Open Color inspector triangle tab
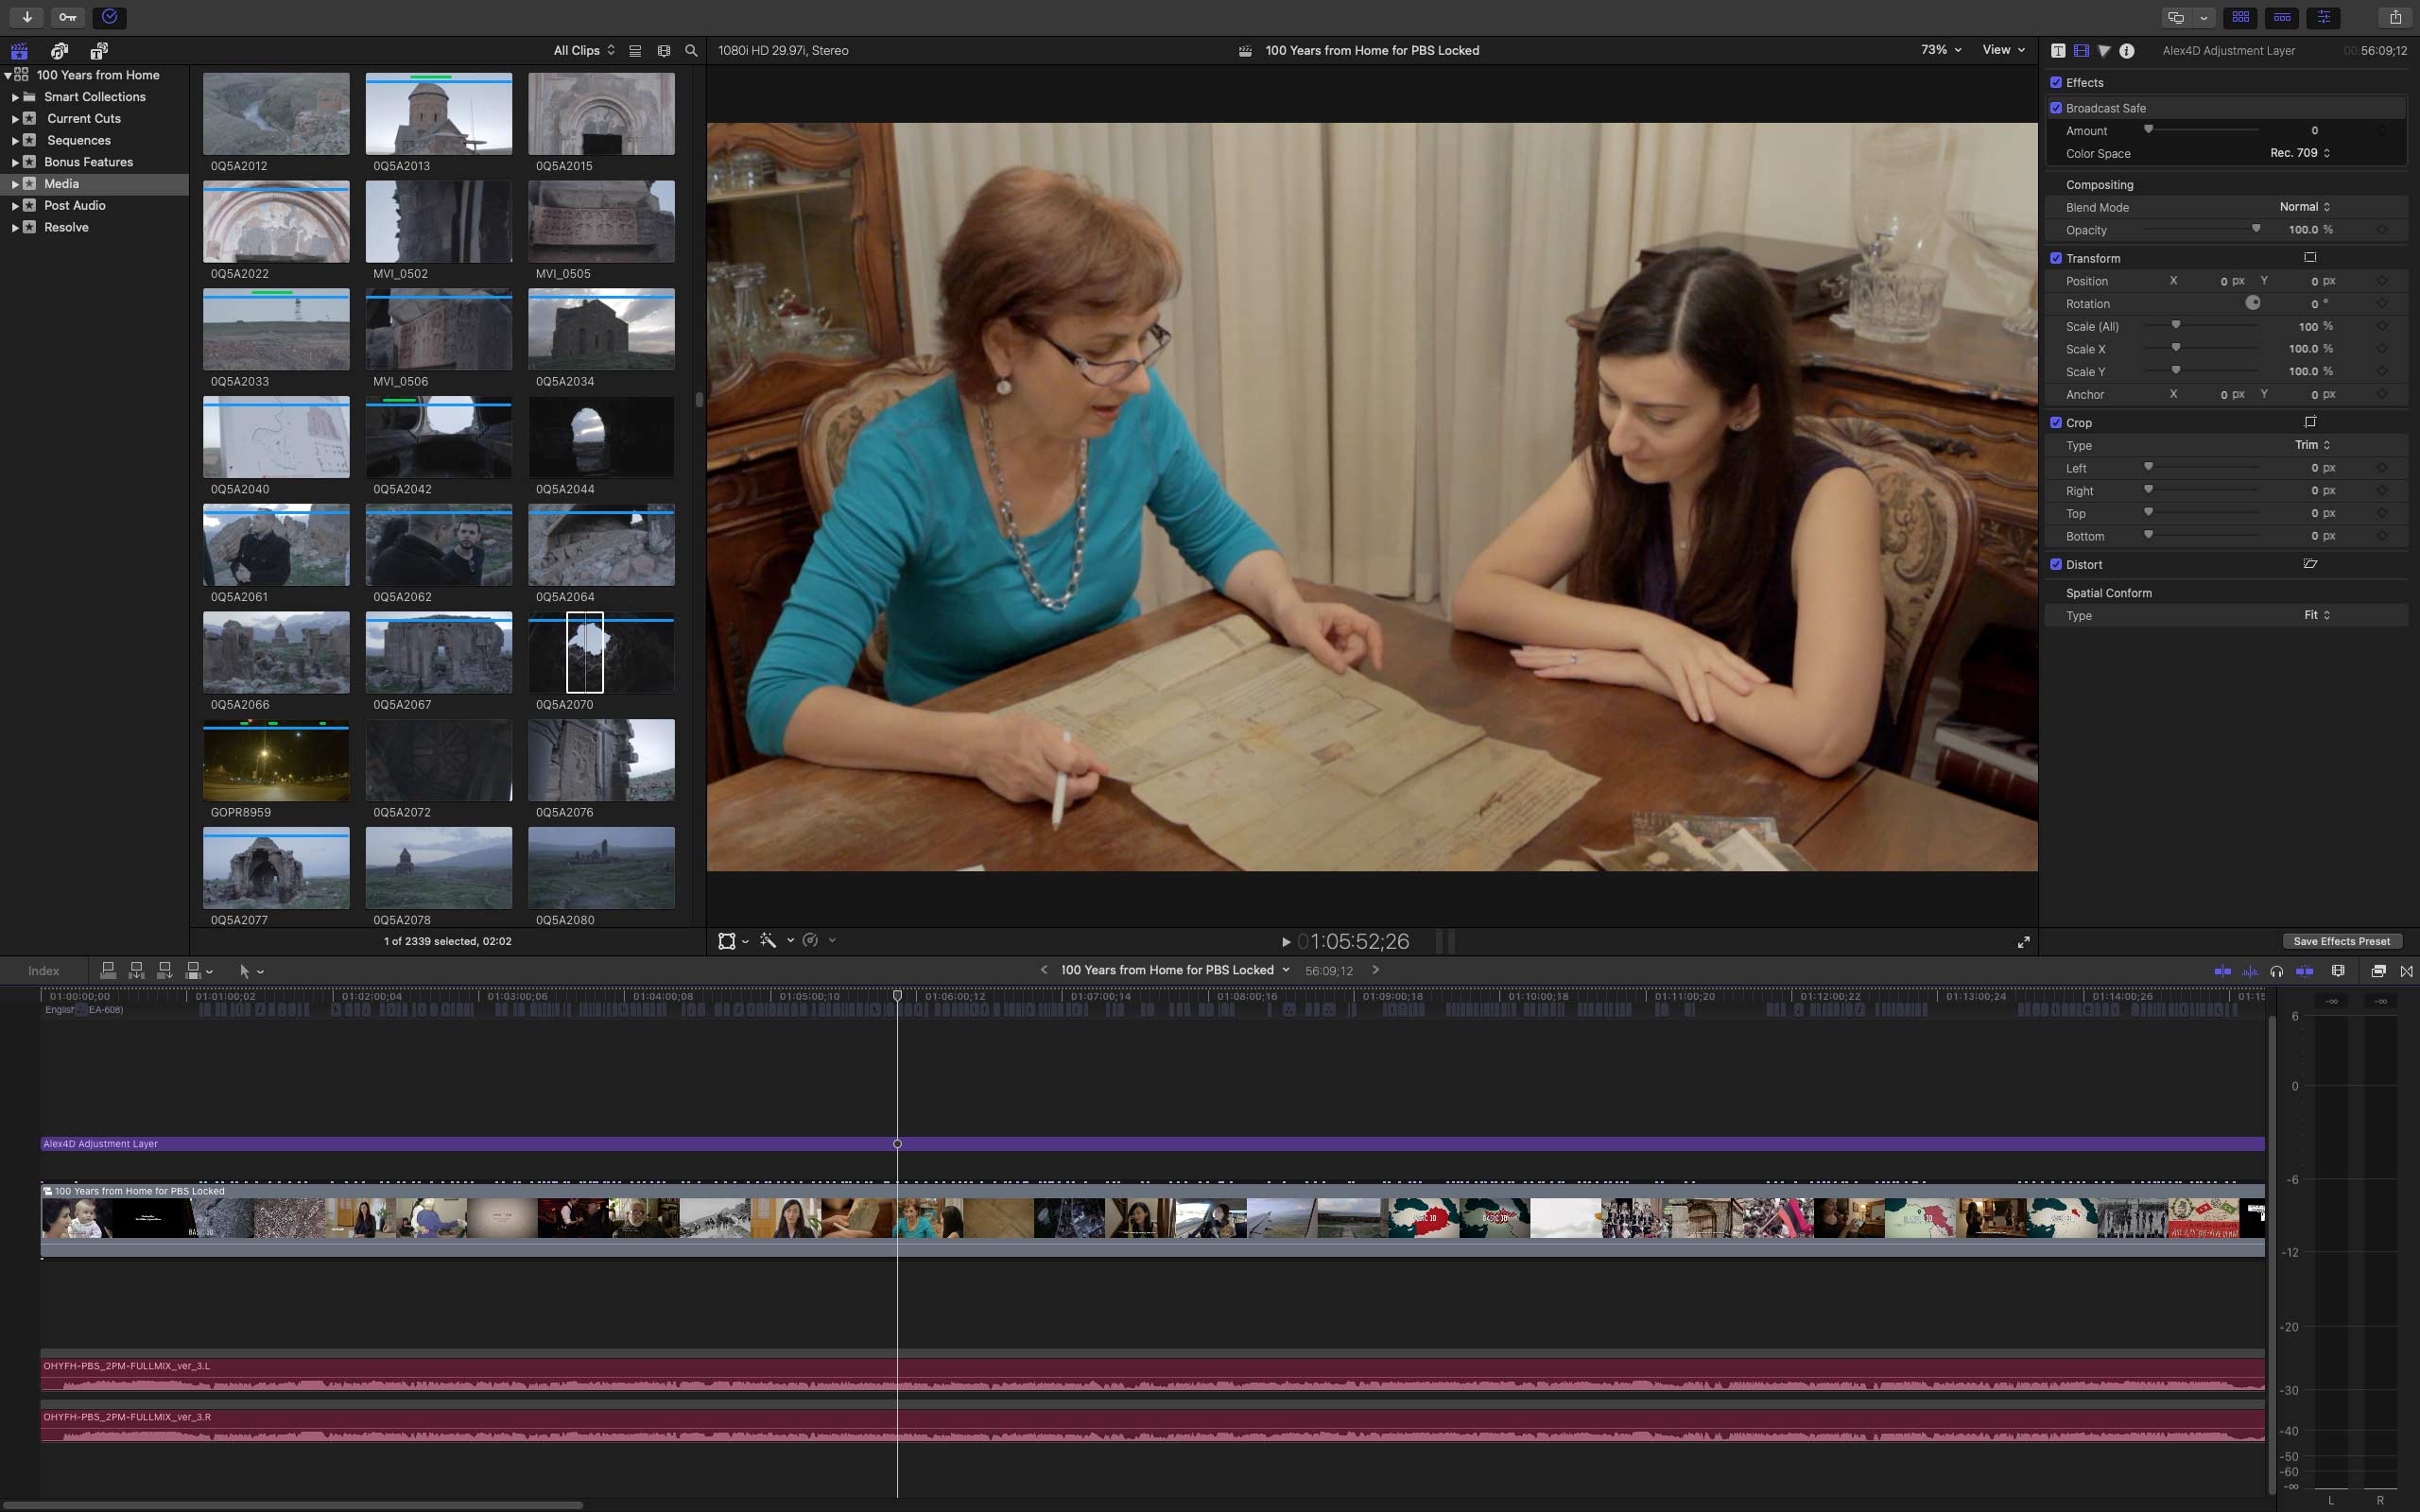The height and width of the screenshot is (1512, 2420). (2104, 50)
